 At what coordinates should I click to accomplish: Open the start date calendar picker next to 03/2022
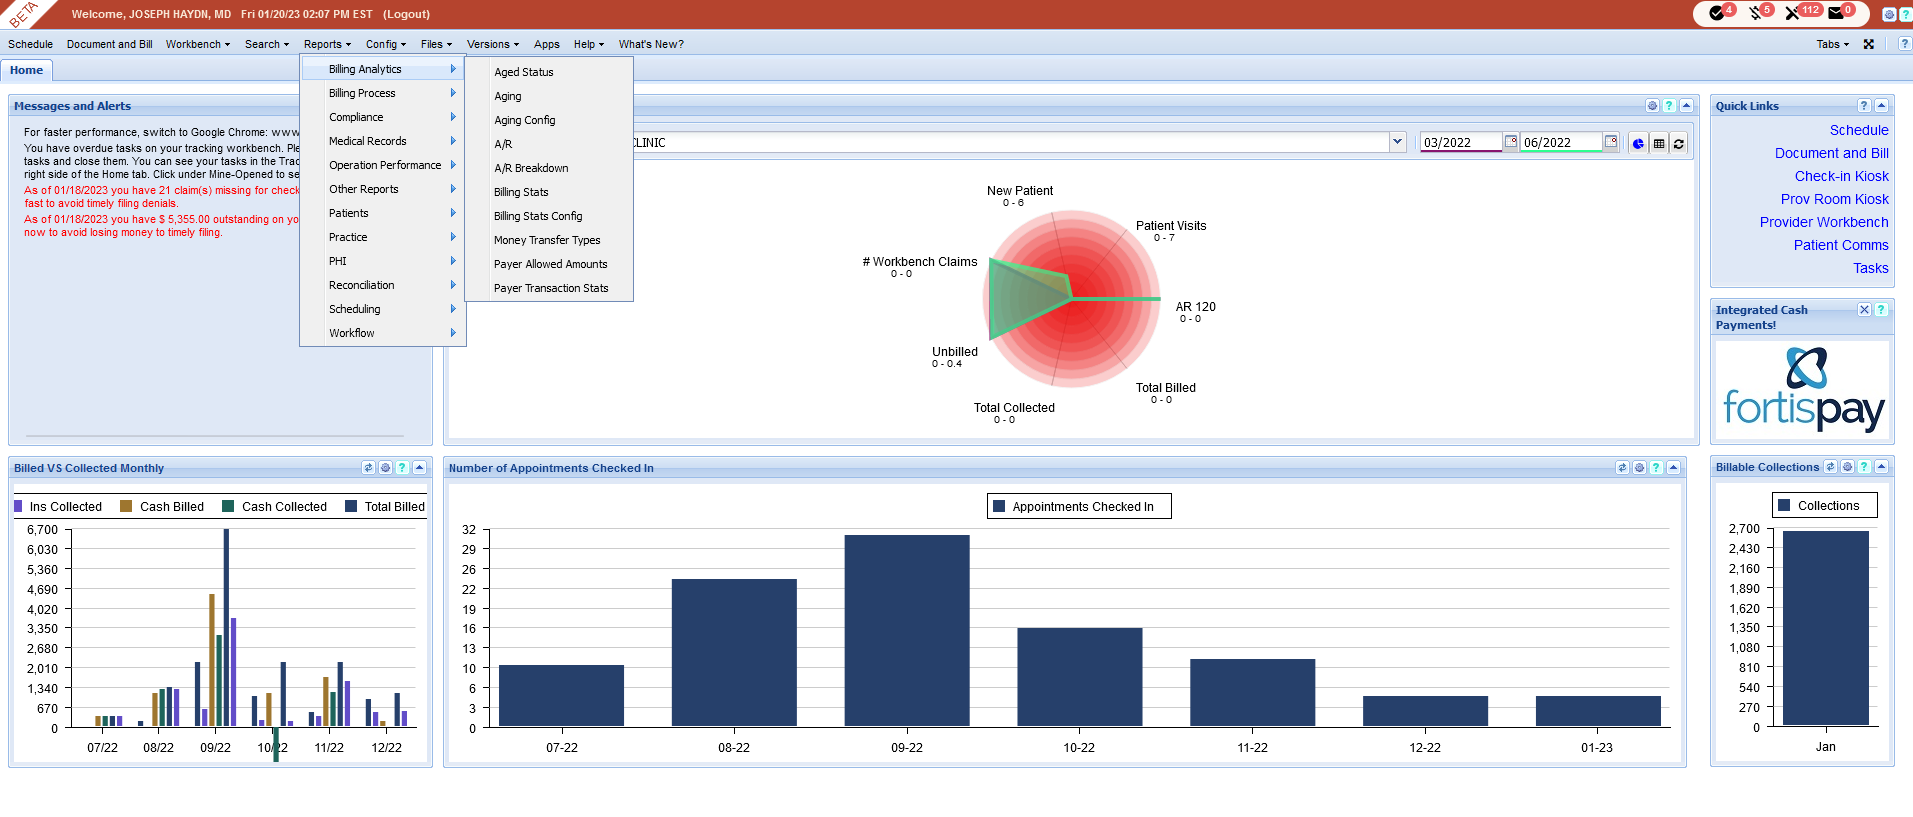pos(1511,142)
